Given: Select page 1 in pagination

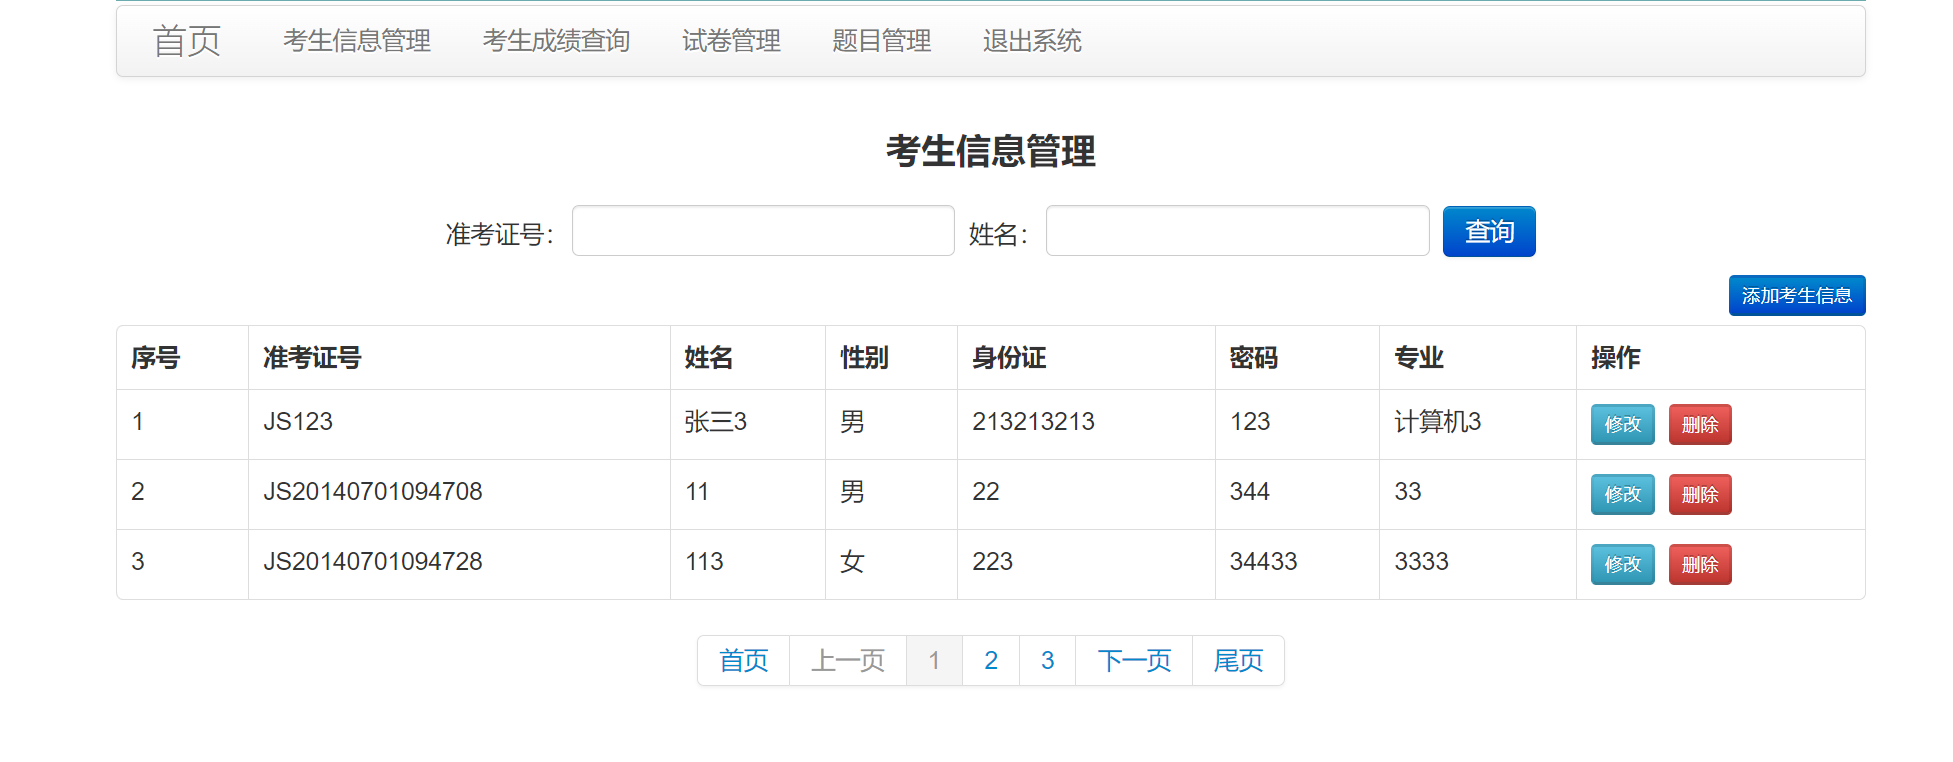Looking at the screenshot, I should pos(934,661).
